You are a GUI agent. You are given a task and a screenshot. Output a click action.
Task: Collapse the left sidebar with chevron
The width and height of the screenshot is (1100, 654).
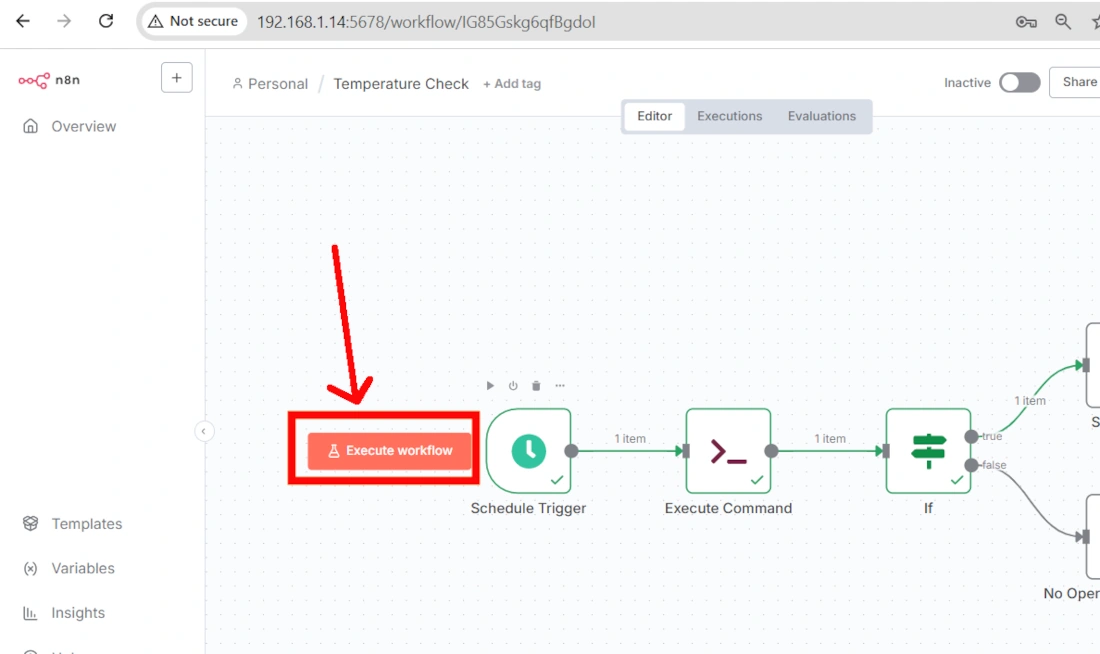(204, 431)
